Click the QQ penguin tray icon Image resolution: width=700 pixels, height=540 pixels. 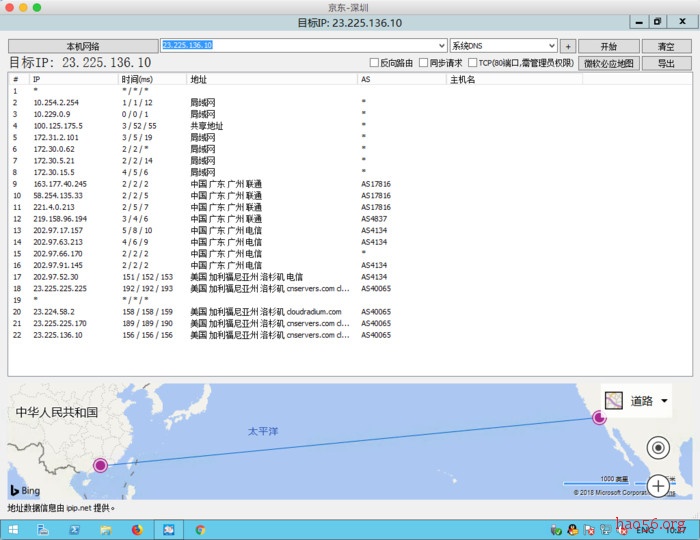pos(573,530)
